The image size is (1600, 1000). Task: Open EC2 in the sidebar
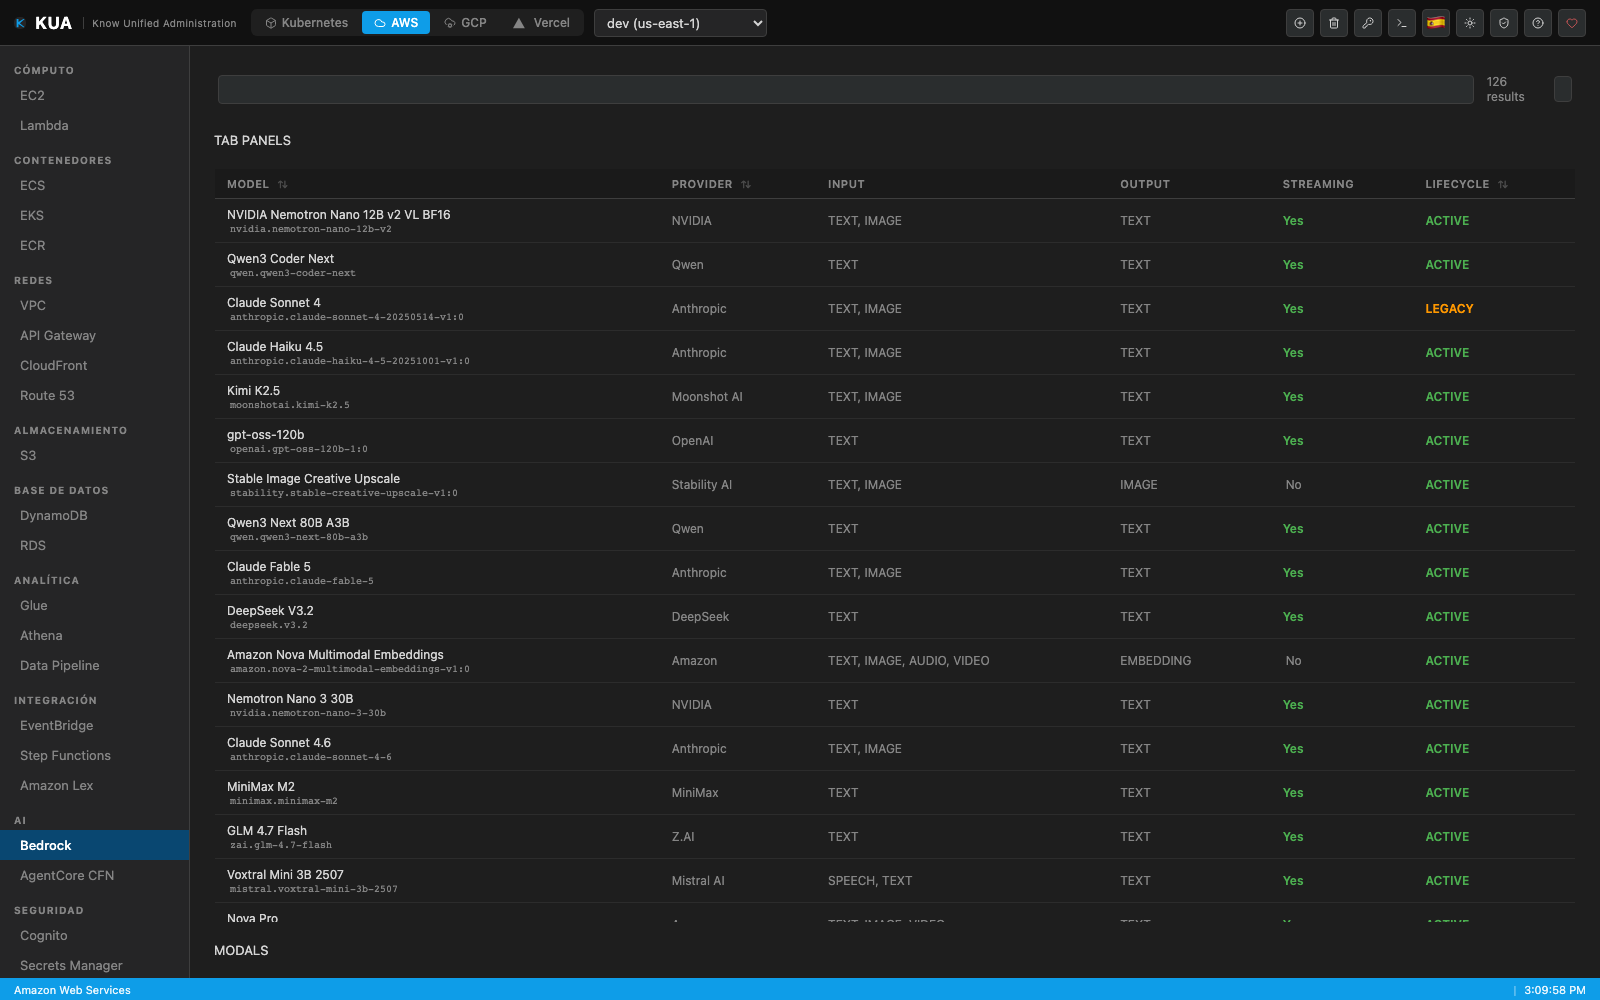[95, 96]
